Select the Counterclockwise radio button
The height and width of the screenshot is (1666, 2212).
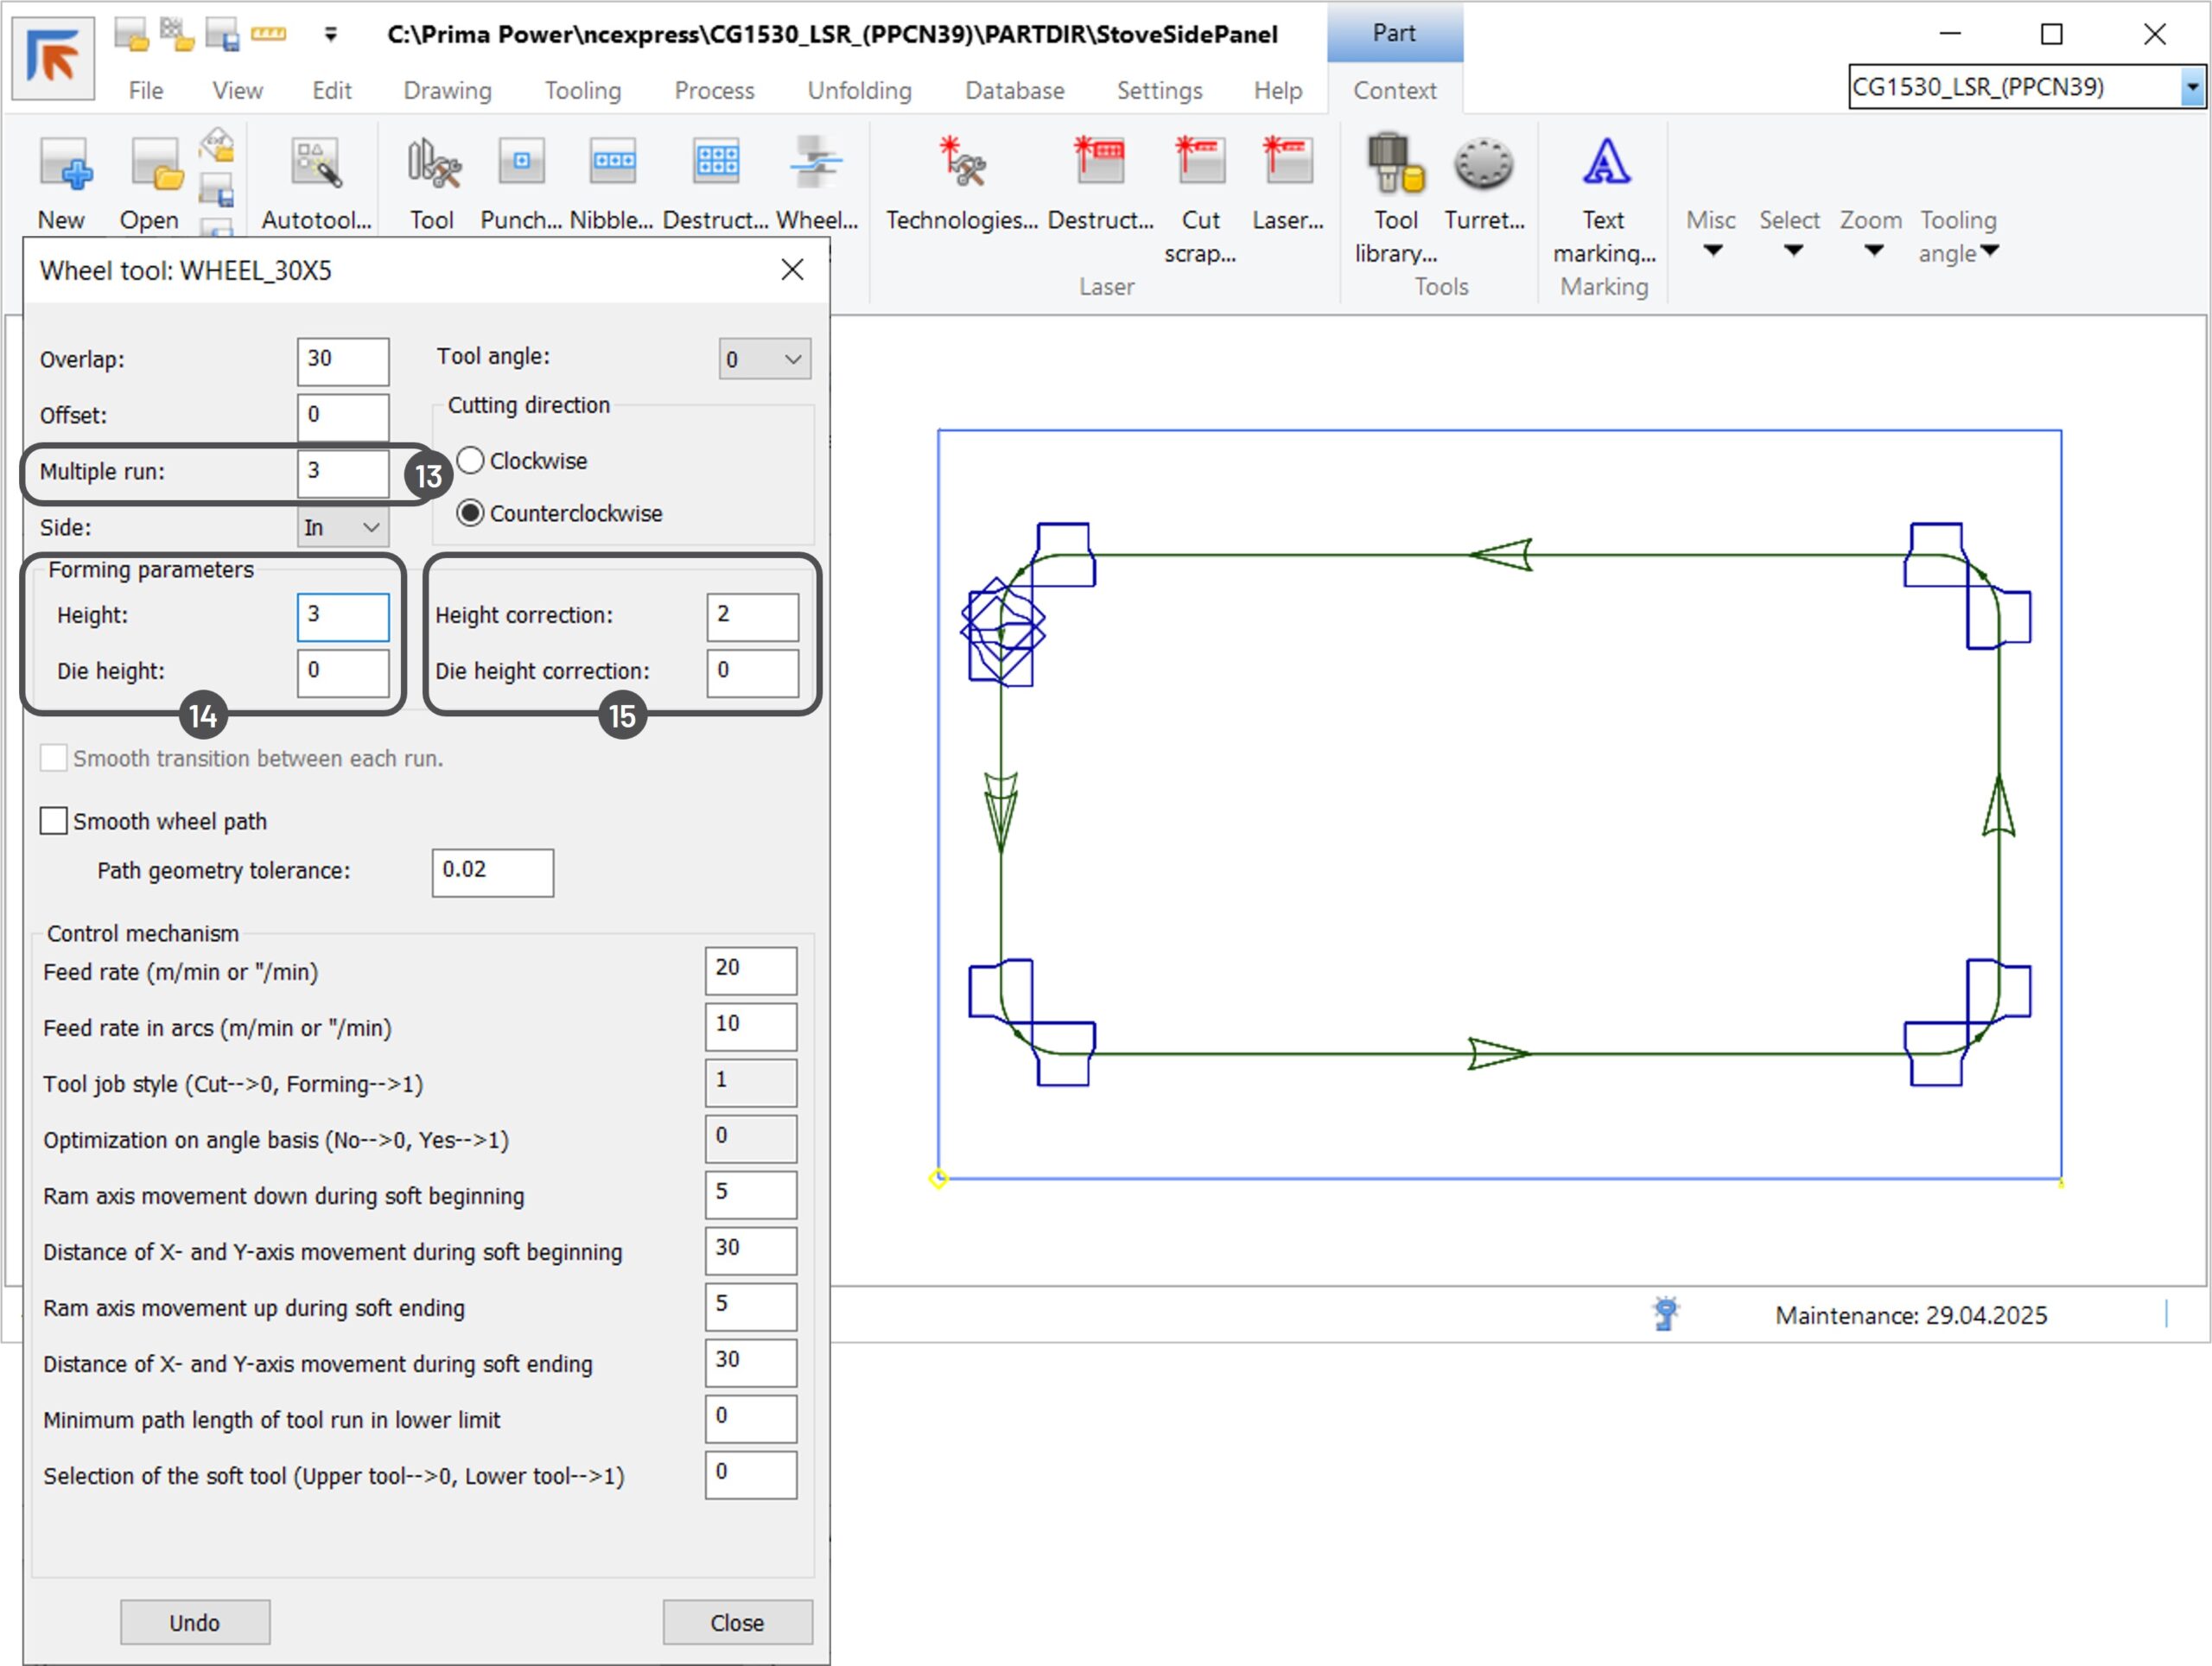(470, 513)
